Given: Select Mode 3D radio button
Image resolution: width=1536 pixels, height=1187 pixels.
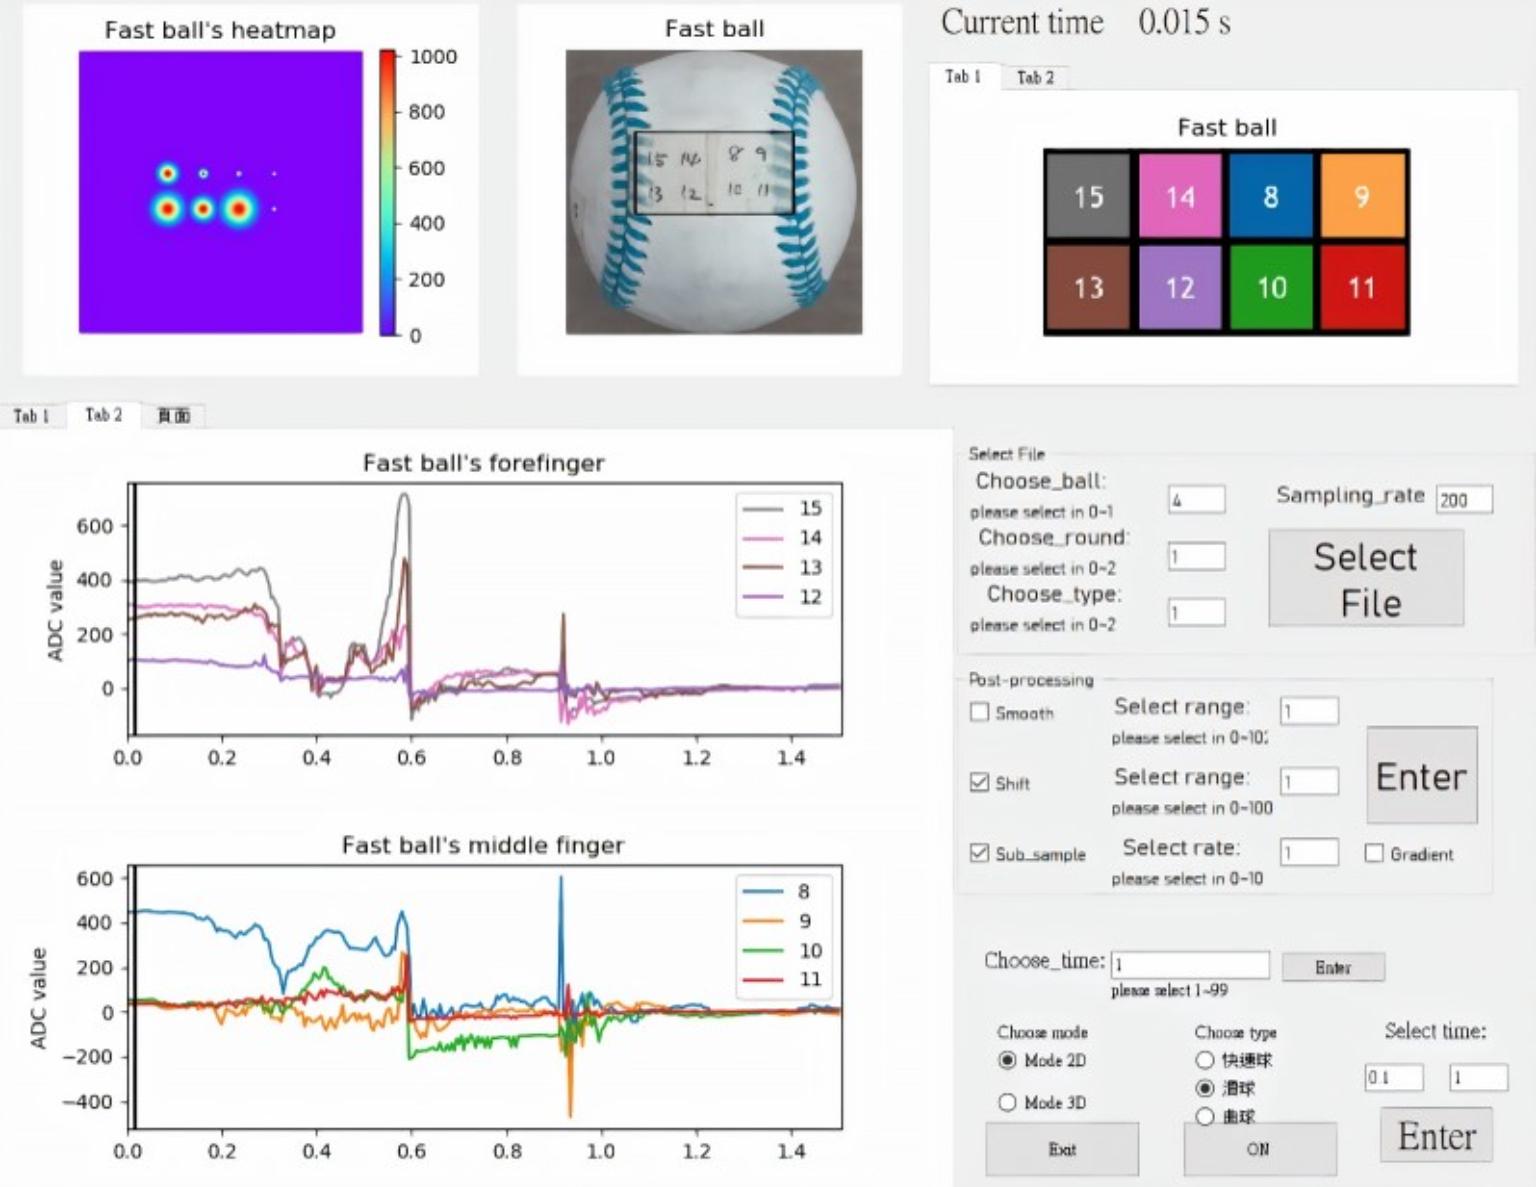Looking at the screenshot, I should (x=1007, y=1102).
